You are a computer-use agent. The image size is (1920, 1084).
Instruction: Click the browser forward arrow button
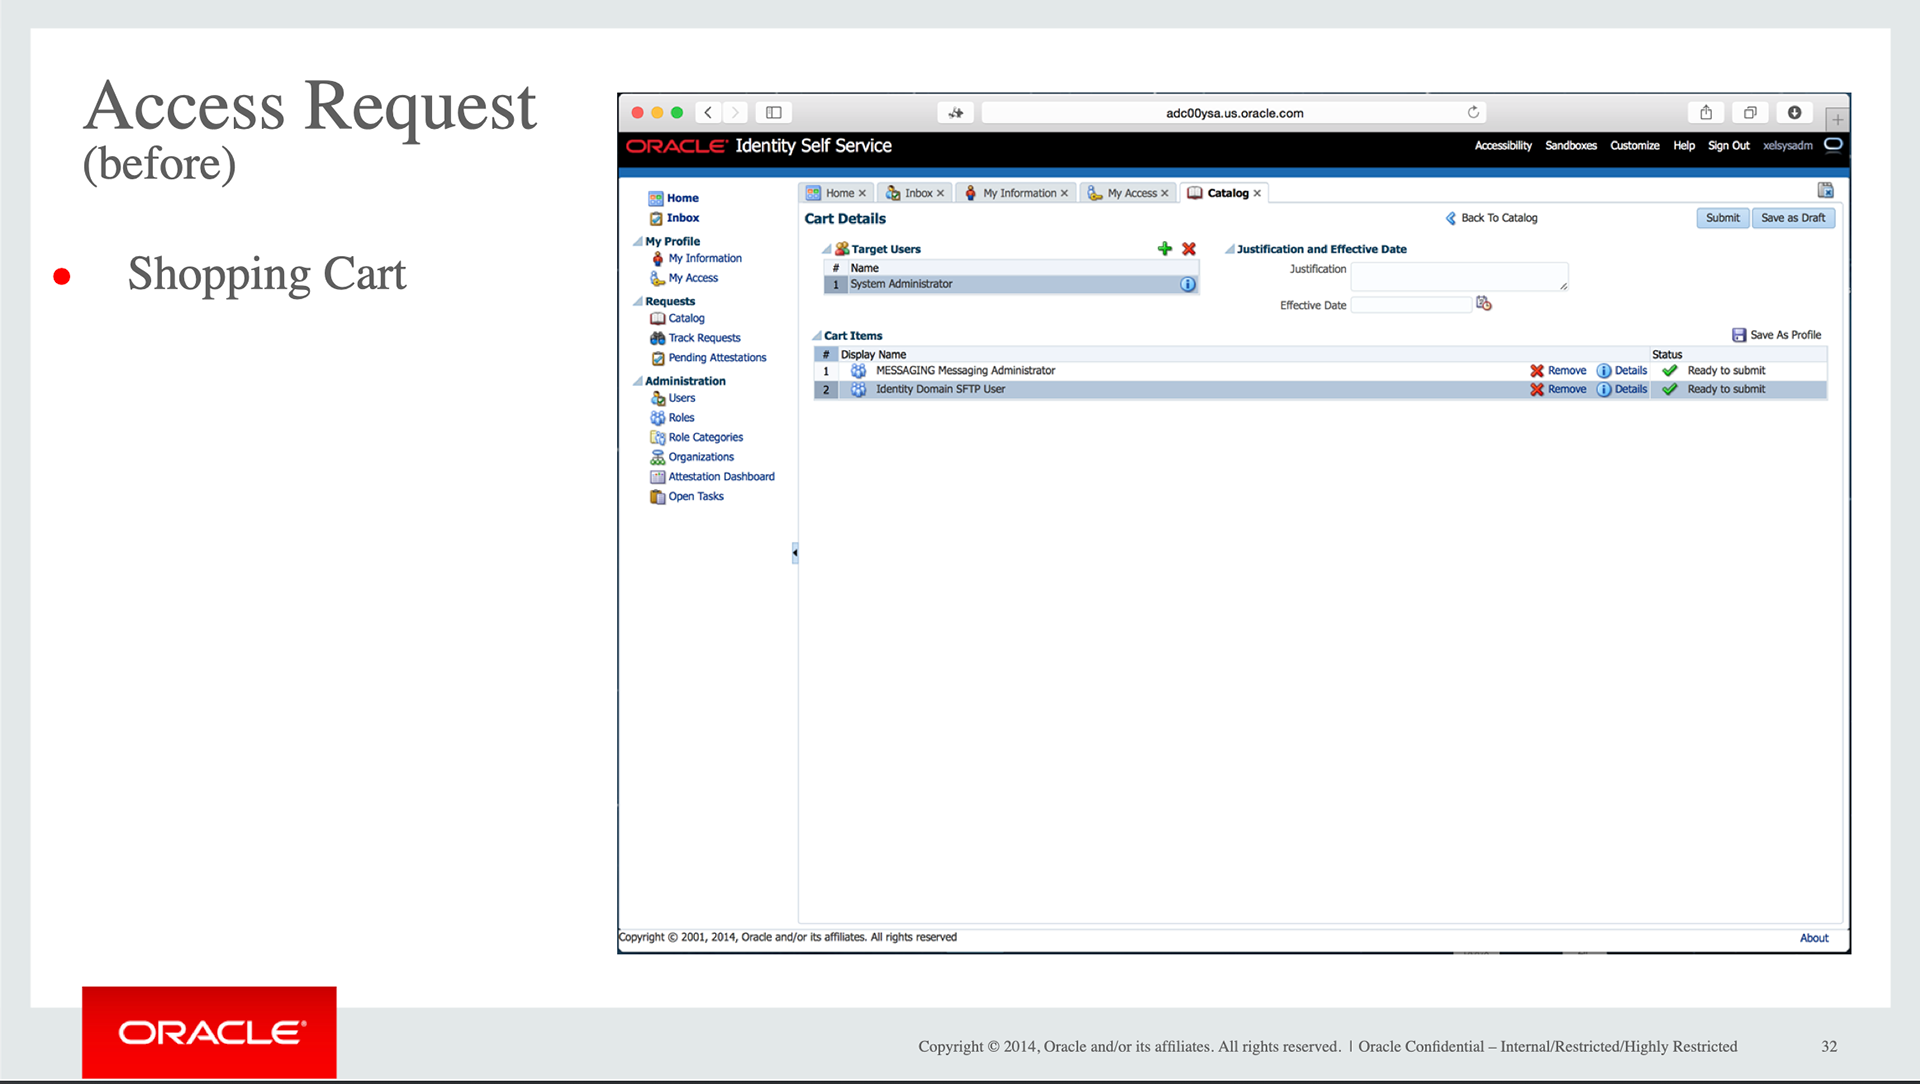click(x=735, y=113)
